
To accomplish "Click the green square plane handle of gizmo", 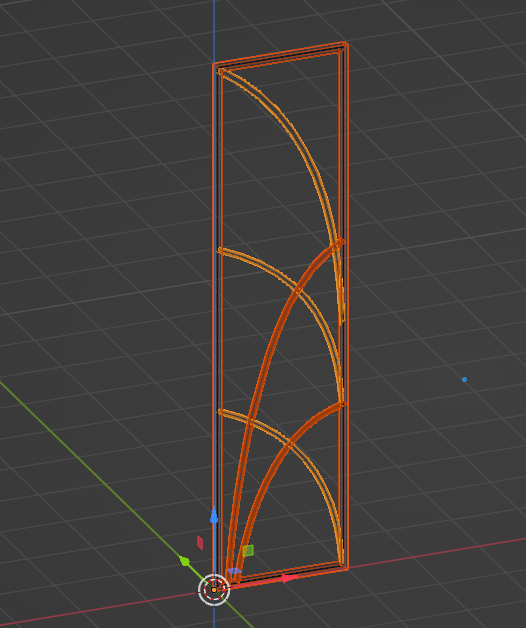I will click(248, 551).
